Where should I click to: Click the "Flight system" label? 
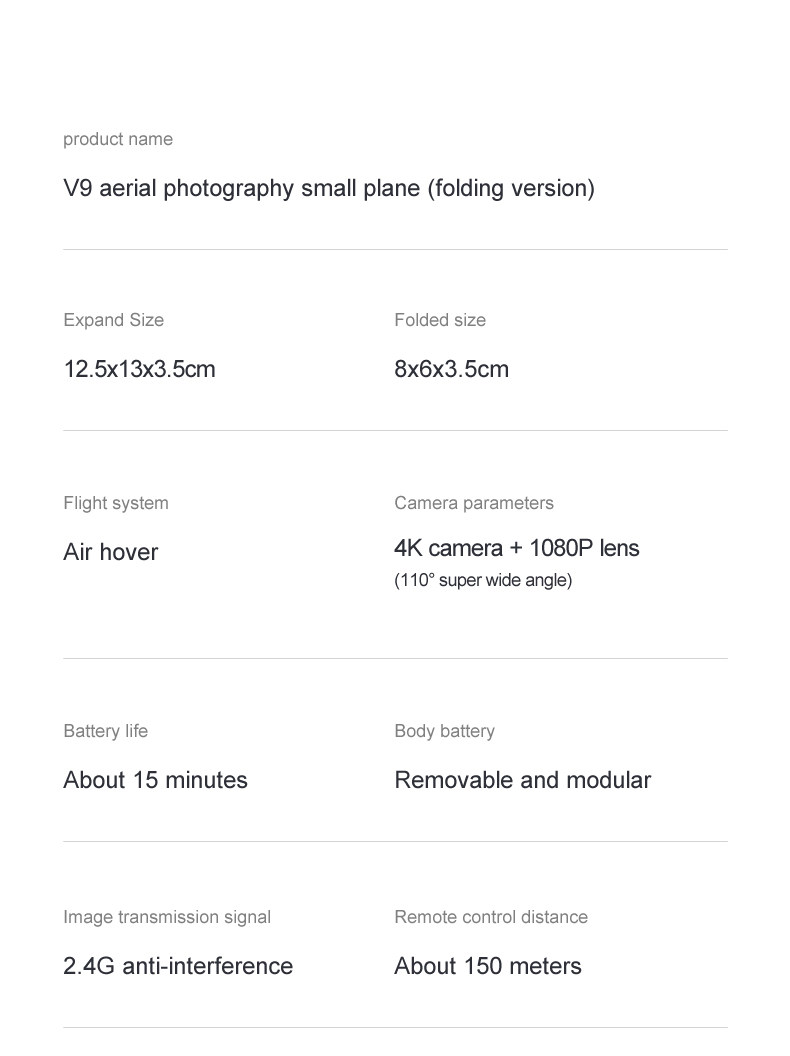point(116,503)
